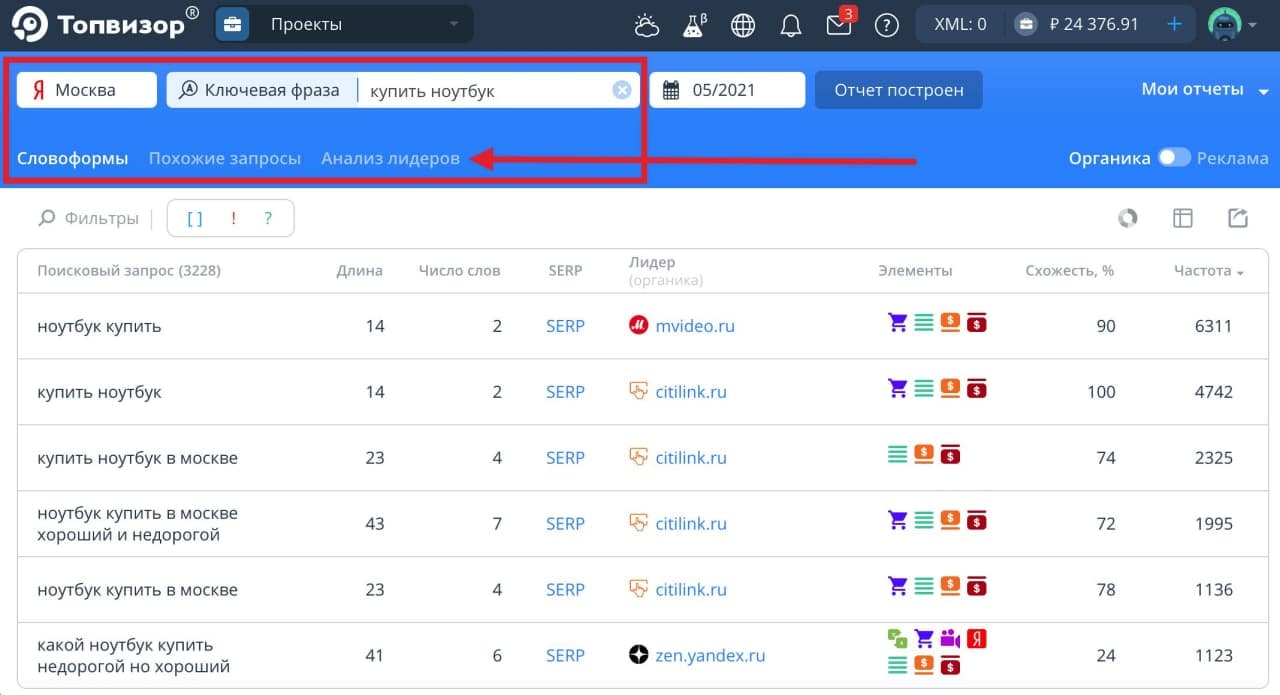Open the 05/2021 date picker
This screenshot has width=1280, height=695.
pos(727,90)
